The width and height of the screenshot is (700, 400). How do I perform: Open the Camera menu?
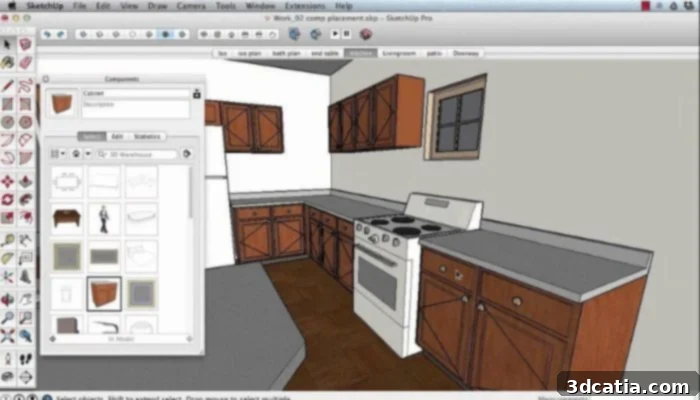(191, 6)
